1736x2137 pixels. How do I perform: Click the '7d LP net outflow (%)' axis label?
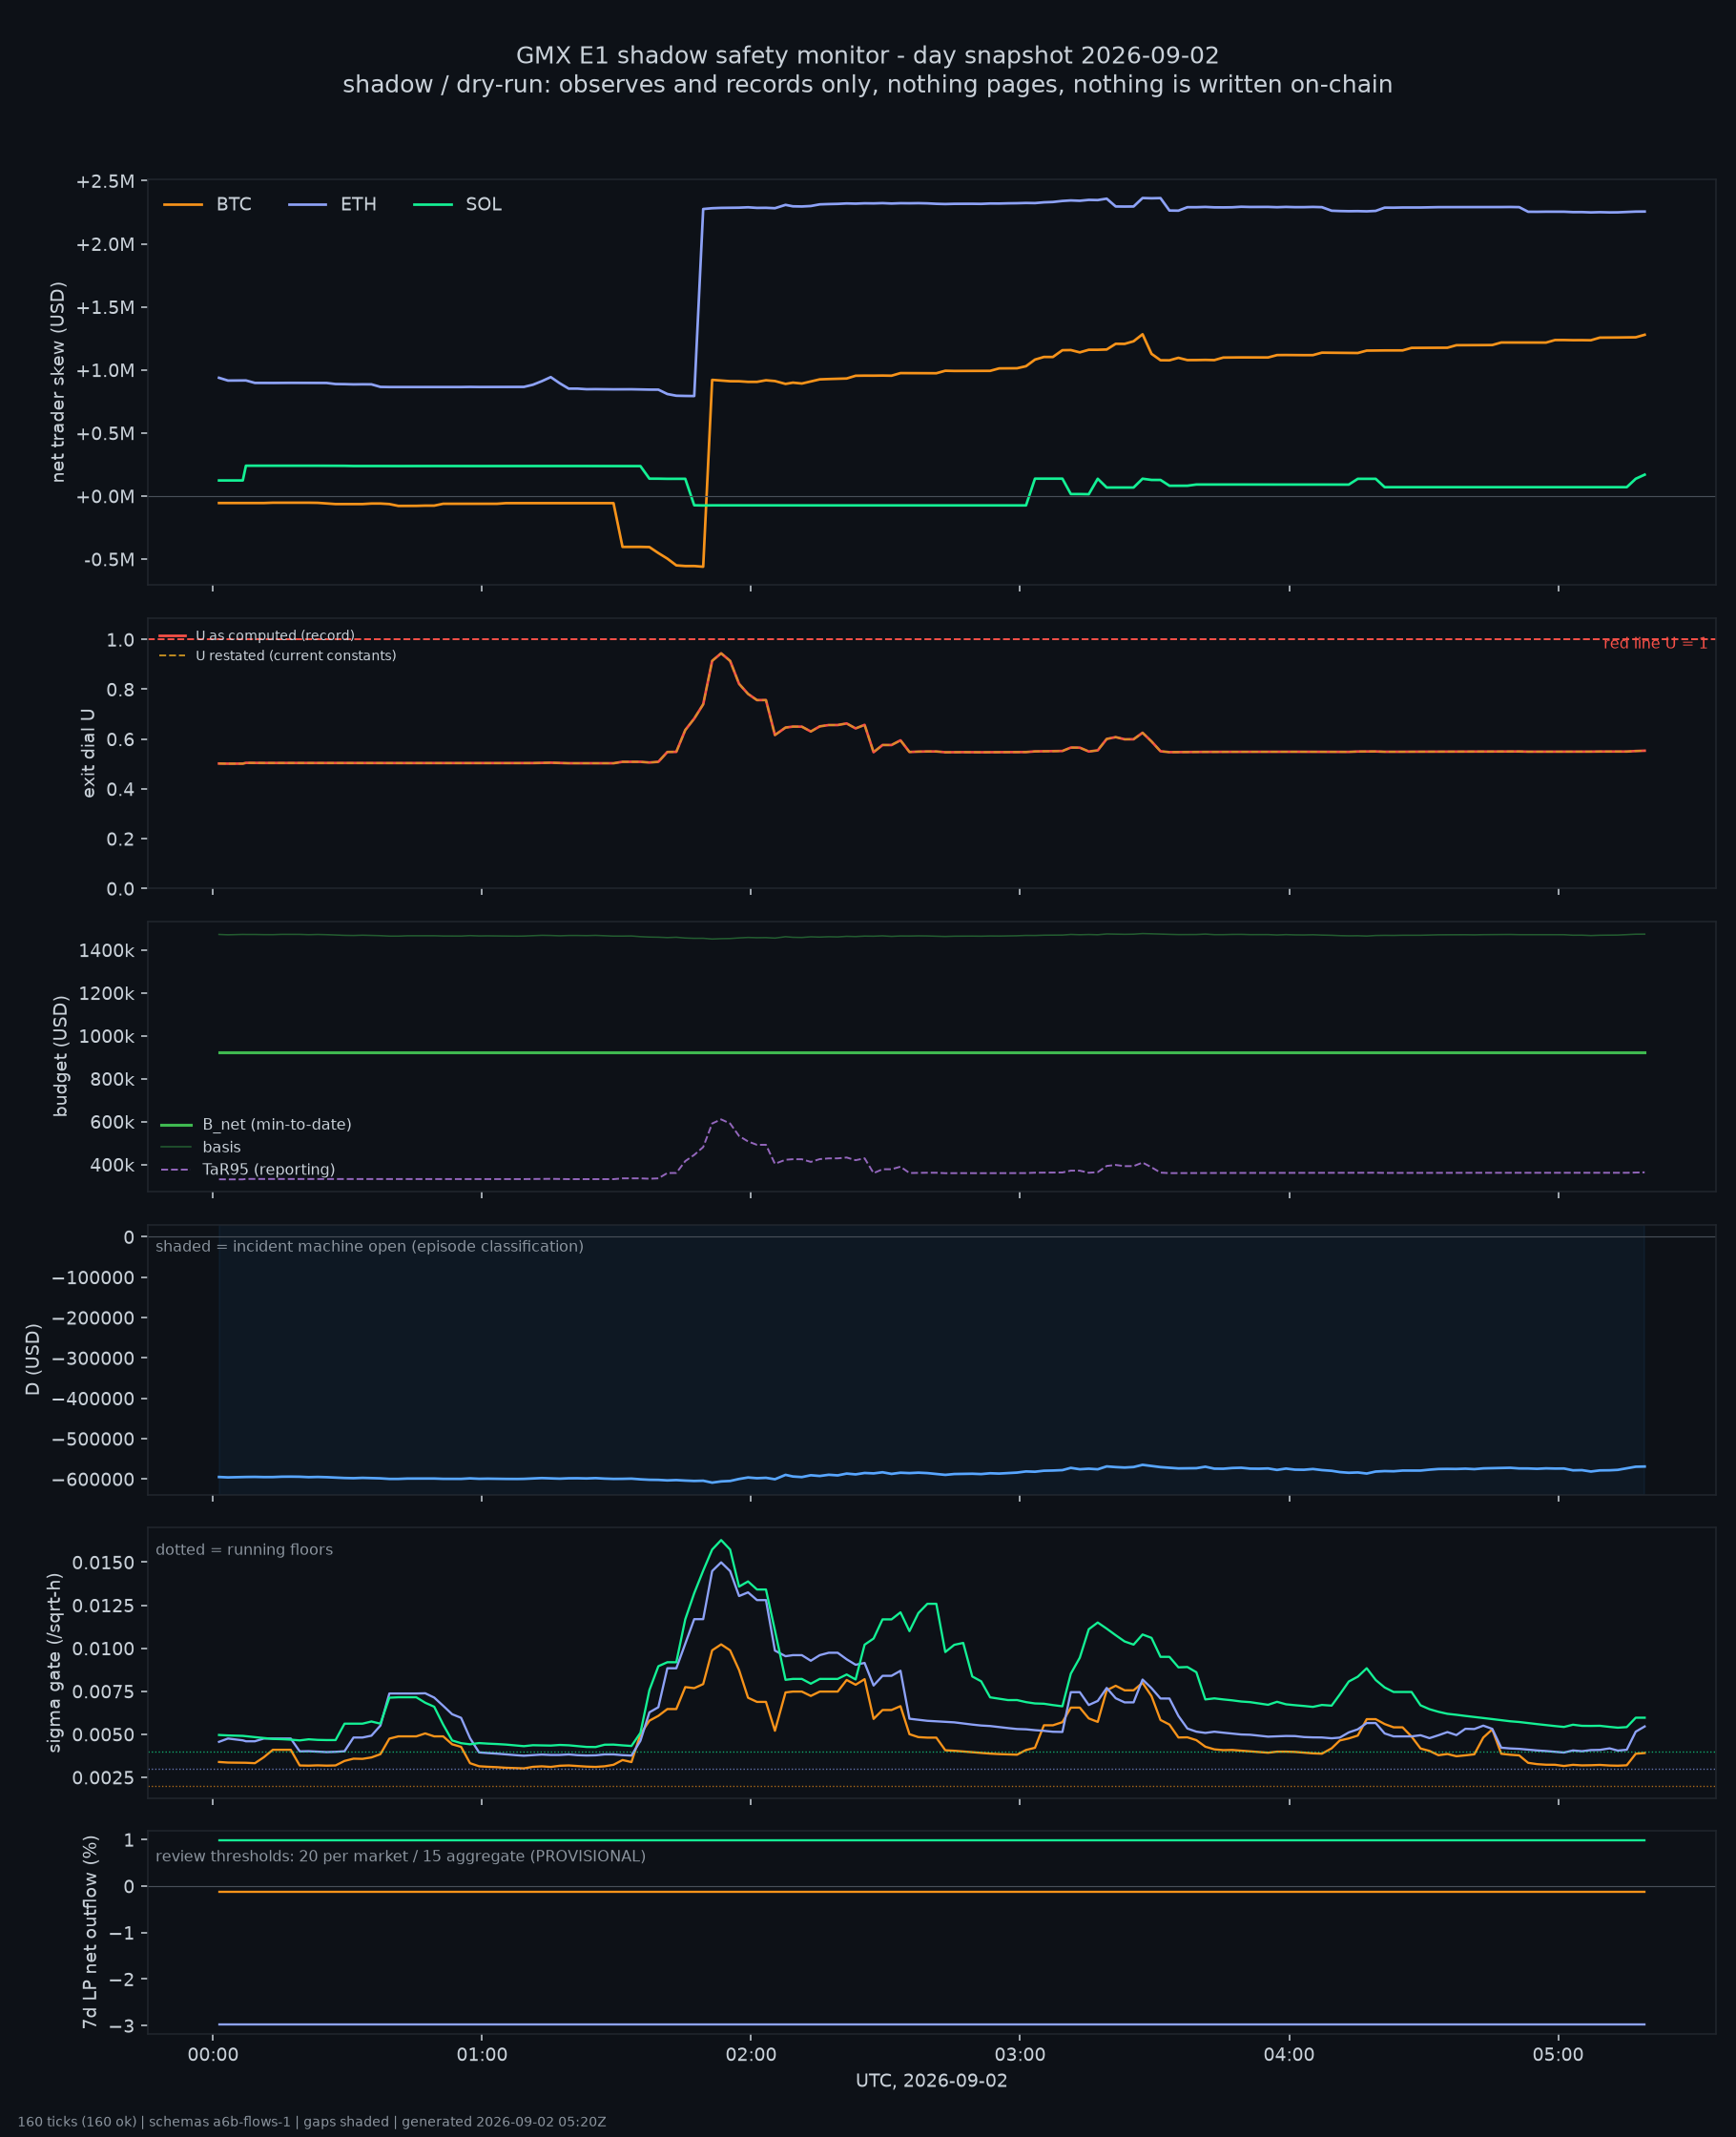tap(90, 1932)
